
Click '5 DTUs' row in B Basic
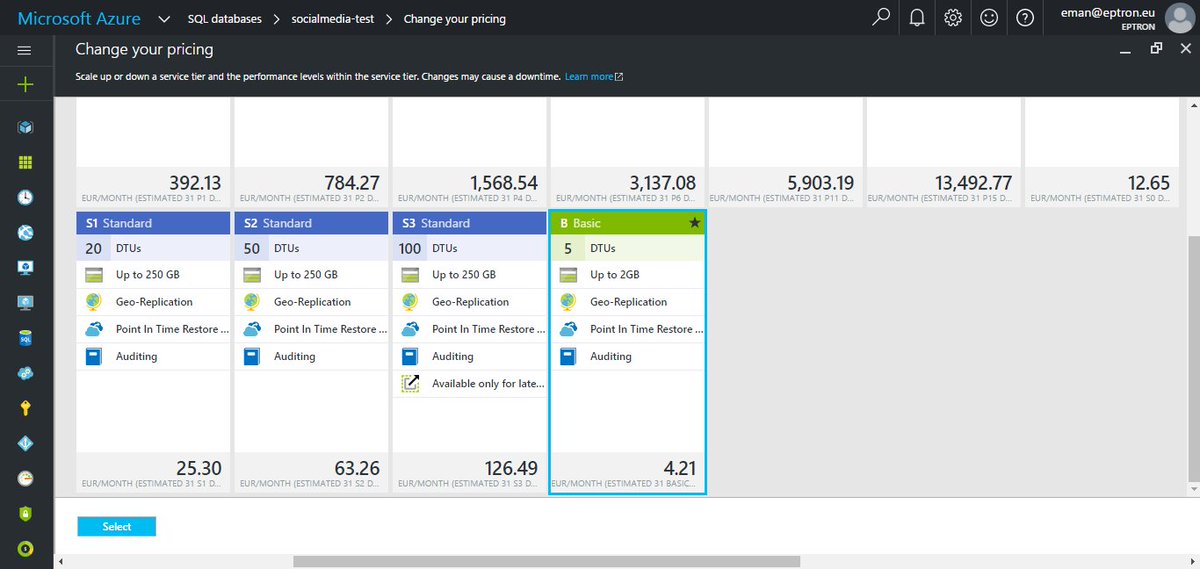628,248
